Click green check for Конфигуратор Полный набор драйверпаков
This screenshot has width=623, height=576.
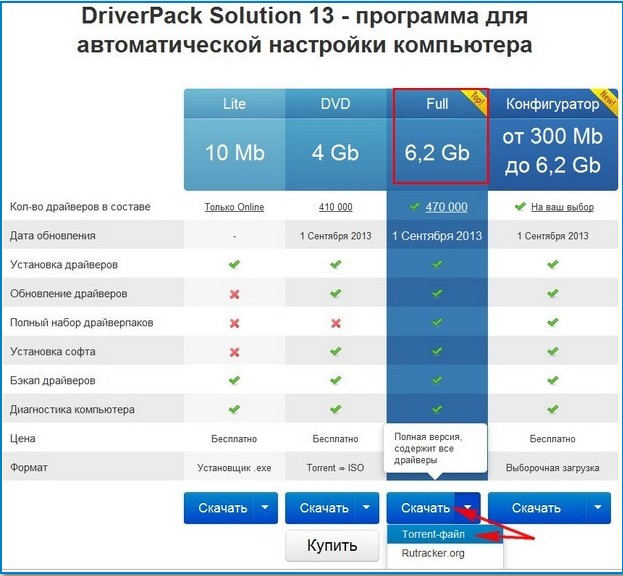click(553, 322)
